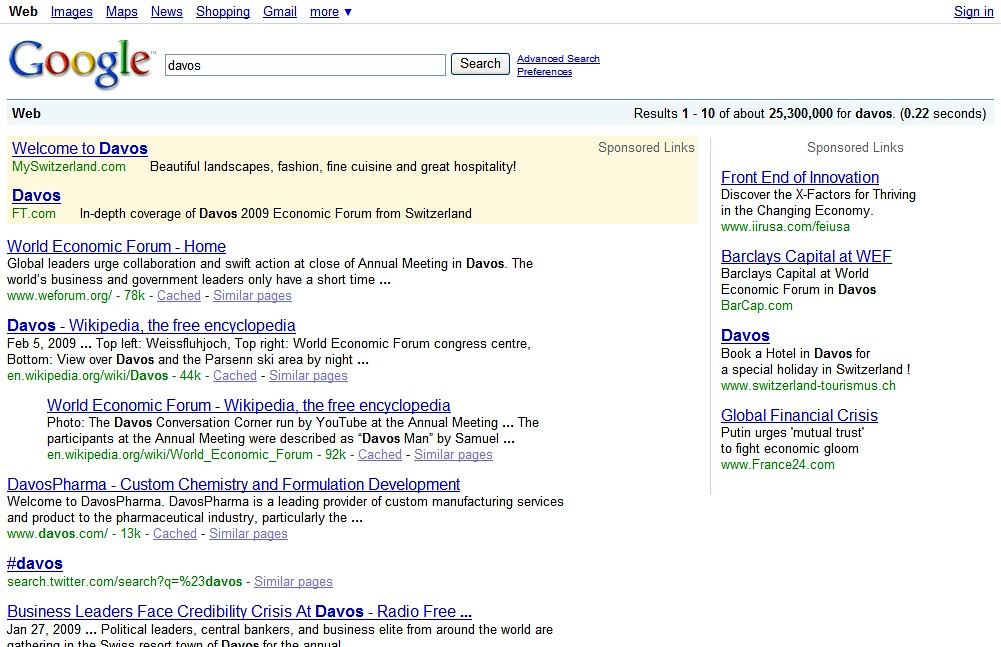Click the 'search.twitter.com/search?q=%23davos' URL text
The width and height of the screenshot is (1001, 647).
124,582
